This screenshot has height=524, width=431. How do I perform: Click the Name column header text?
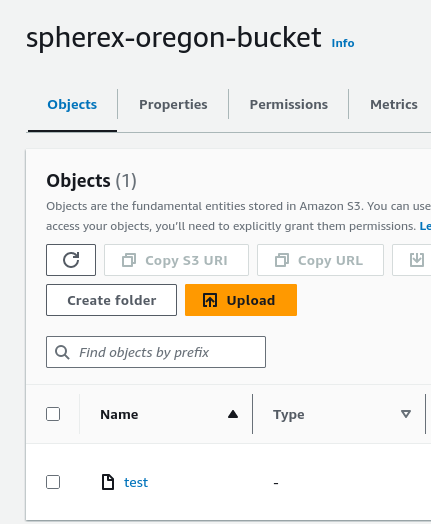[119, 414]
